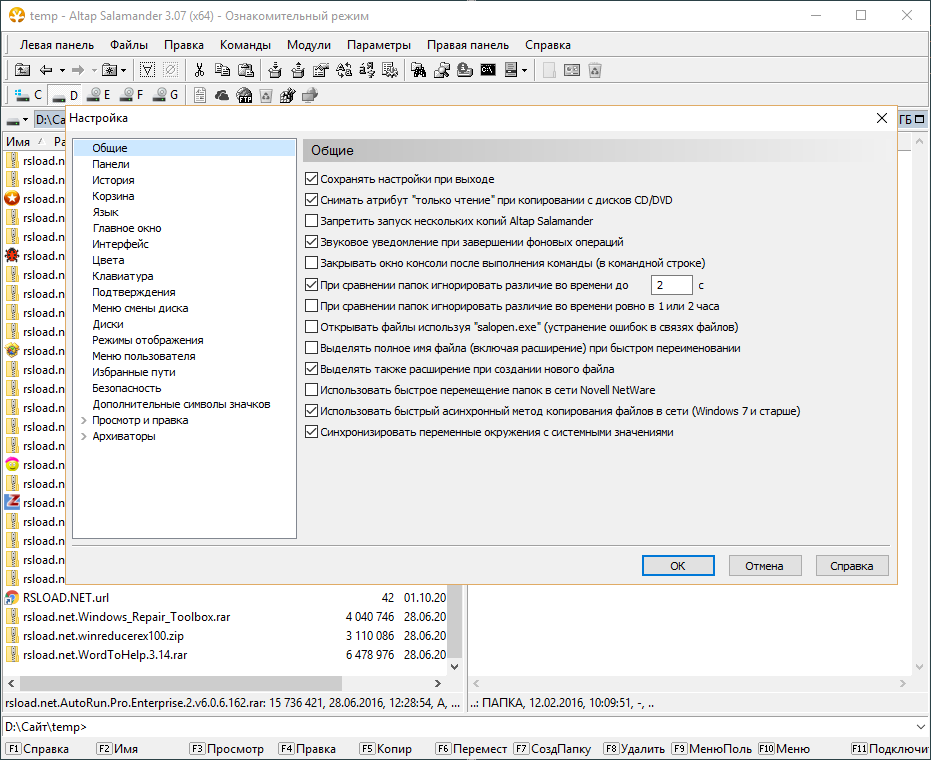The width and height of the screenshot is (931, 760).
Task: Select file 'rsload.net.winreducerex100.zip'
Action: (x=103, y=635)
